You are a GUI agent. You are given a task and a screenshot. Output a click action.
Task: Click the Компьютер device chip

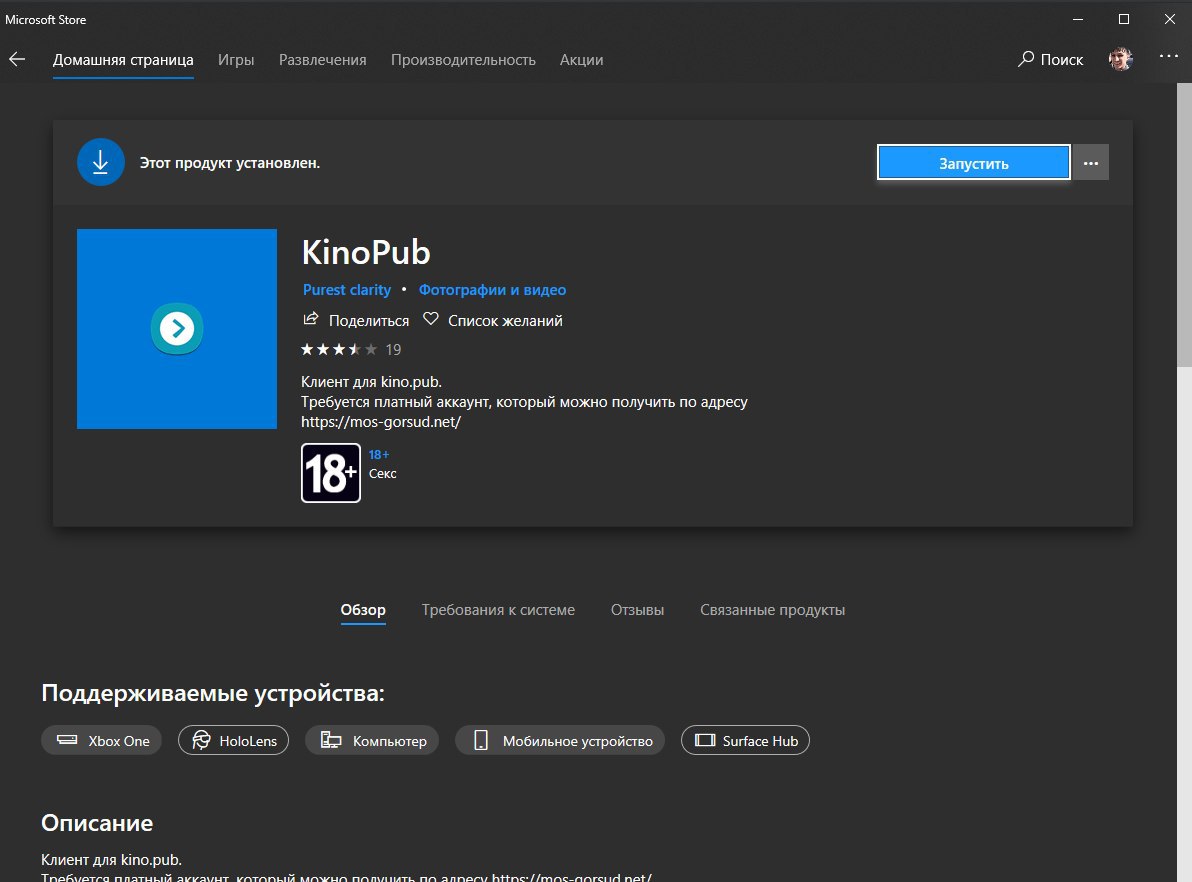(372, 741)
